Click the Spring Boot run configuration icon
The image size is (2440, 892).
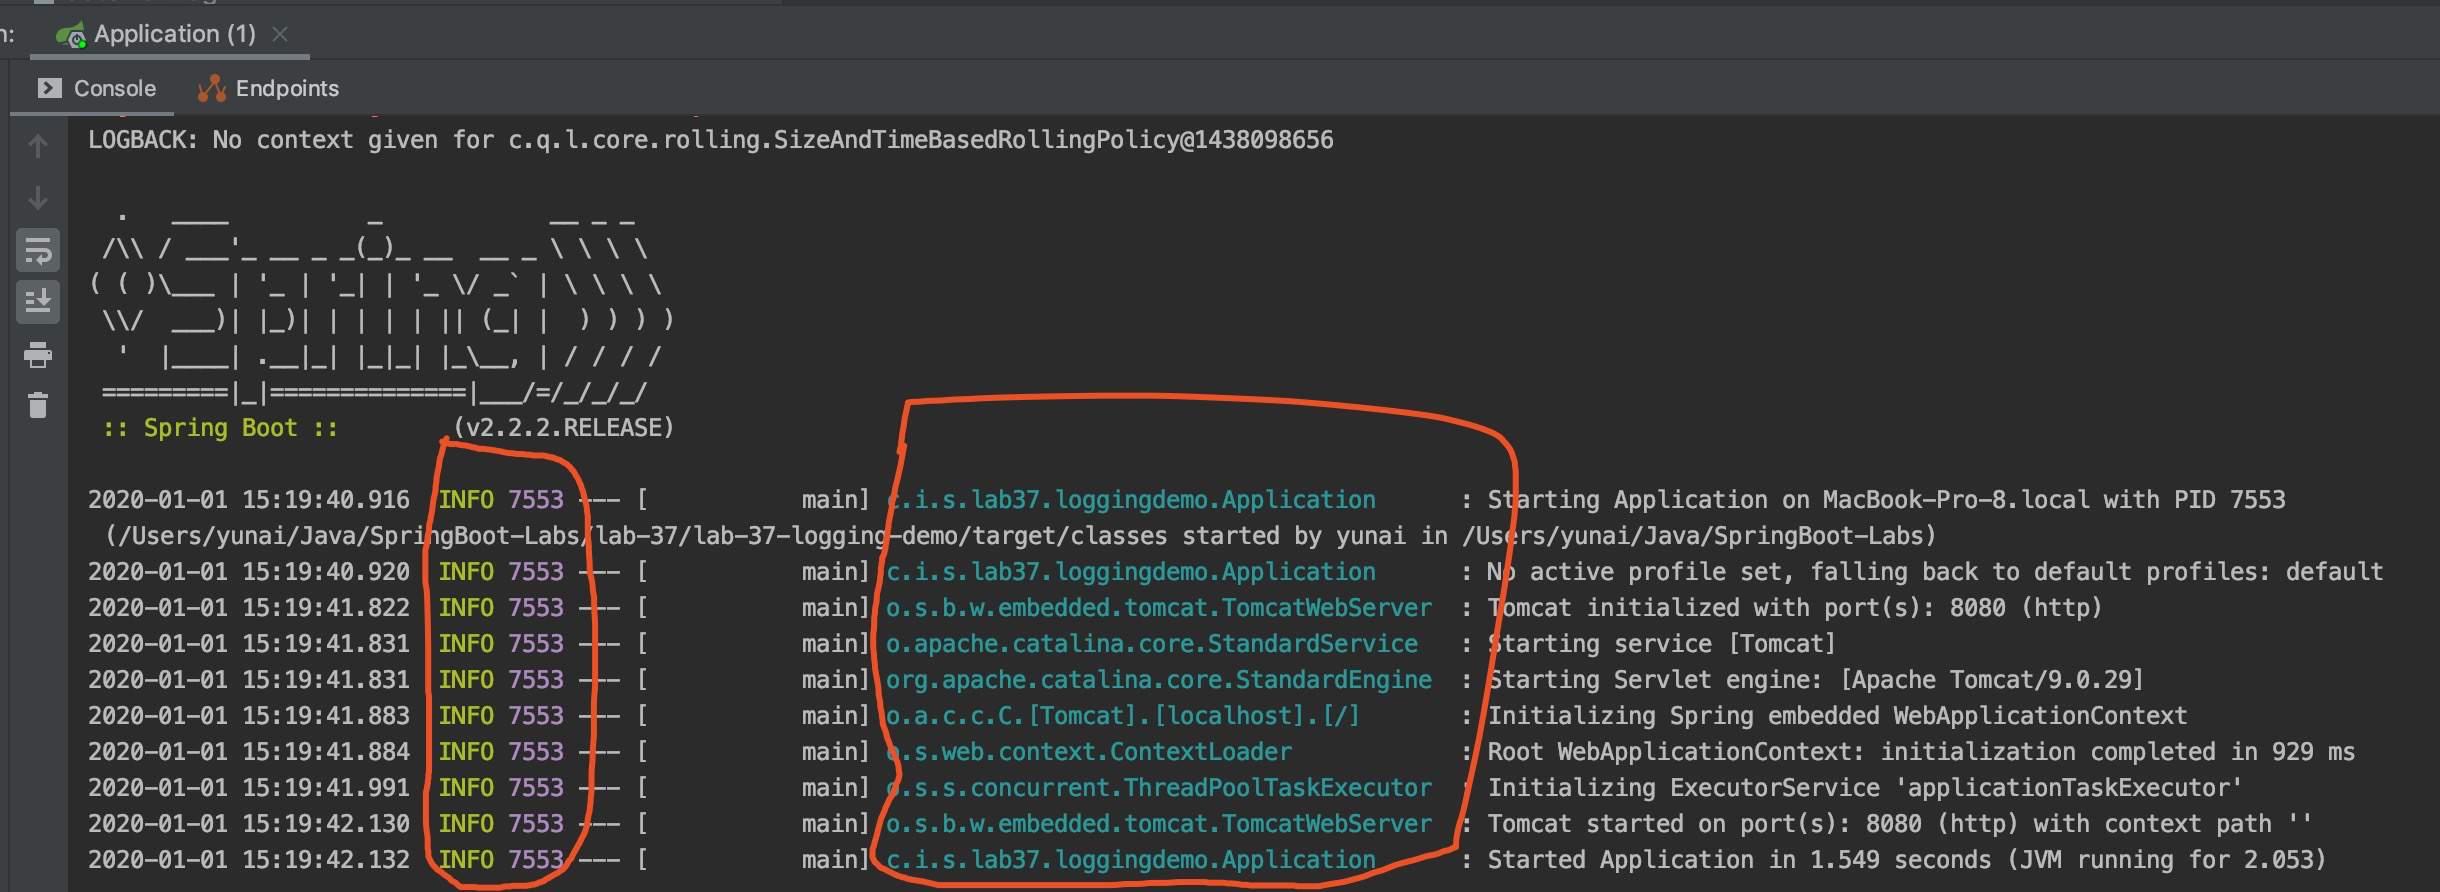(x=71, y=36)
